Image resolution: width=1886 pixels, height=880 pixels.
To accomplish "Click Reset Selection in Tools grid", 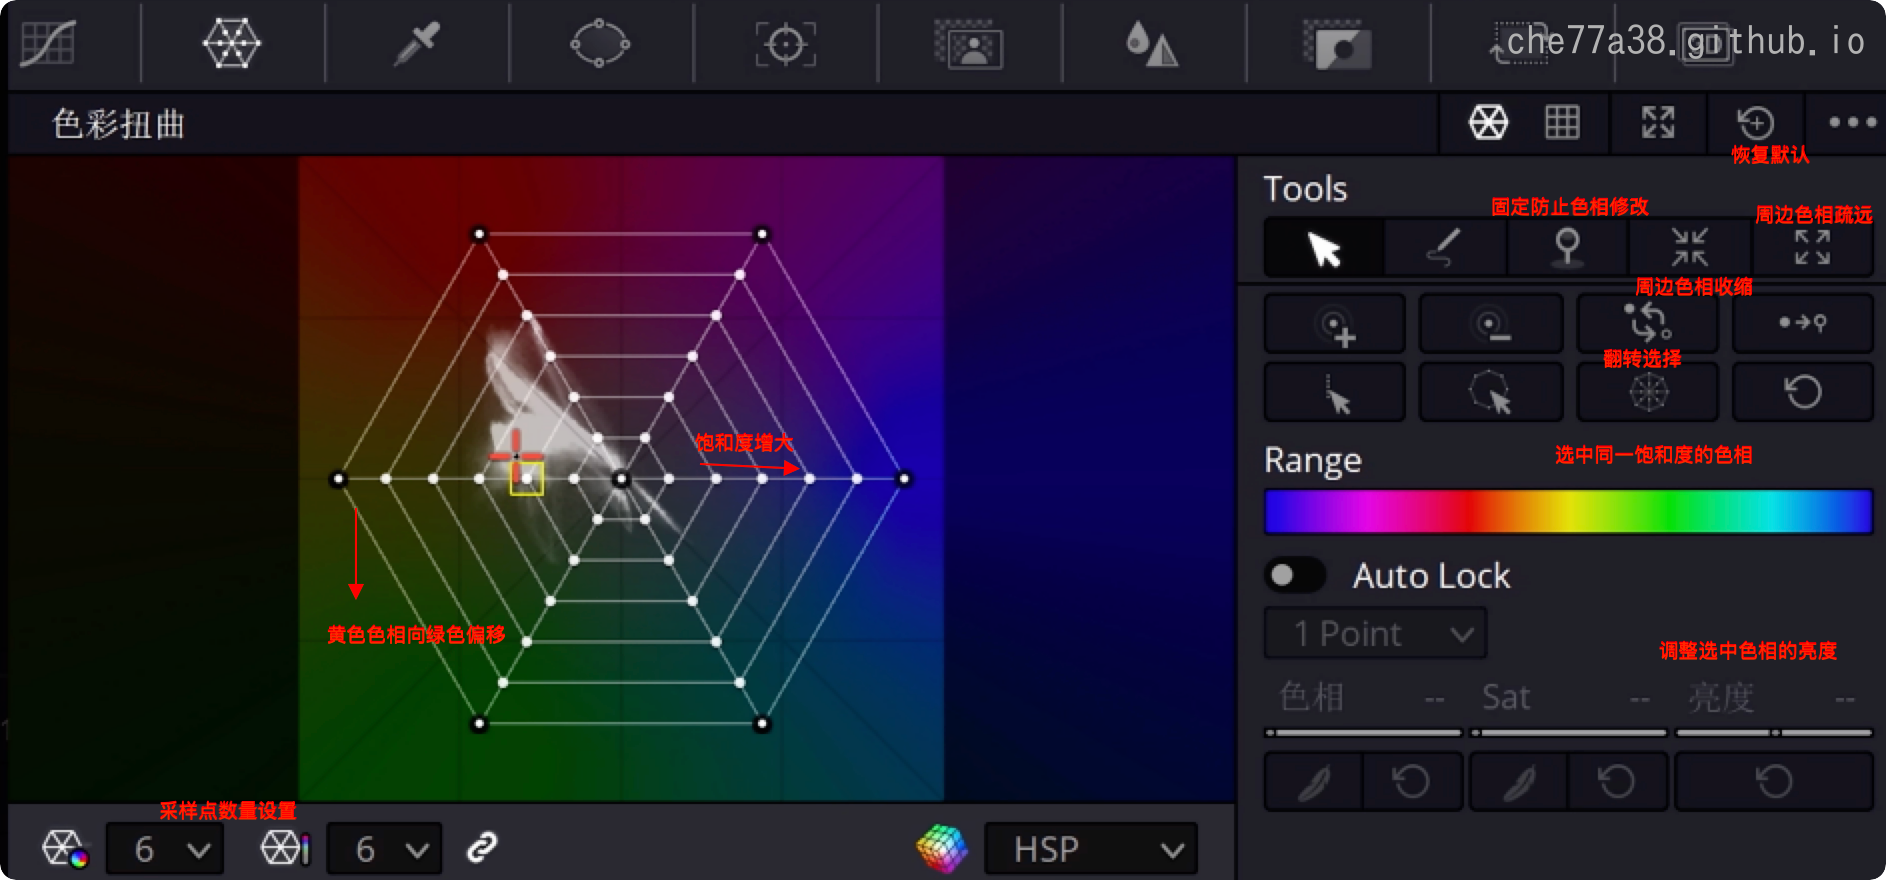I will tap(1802, 392).
